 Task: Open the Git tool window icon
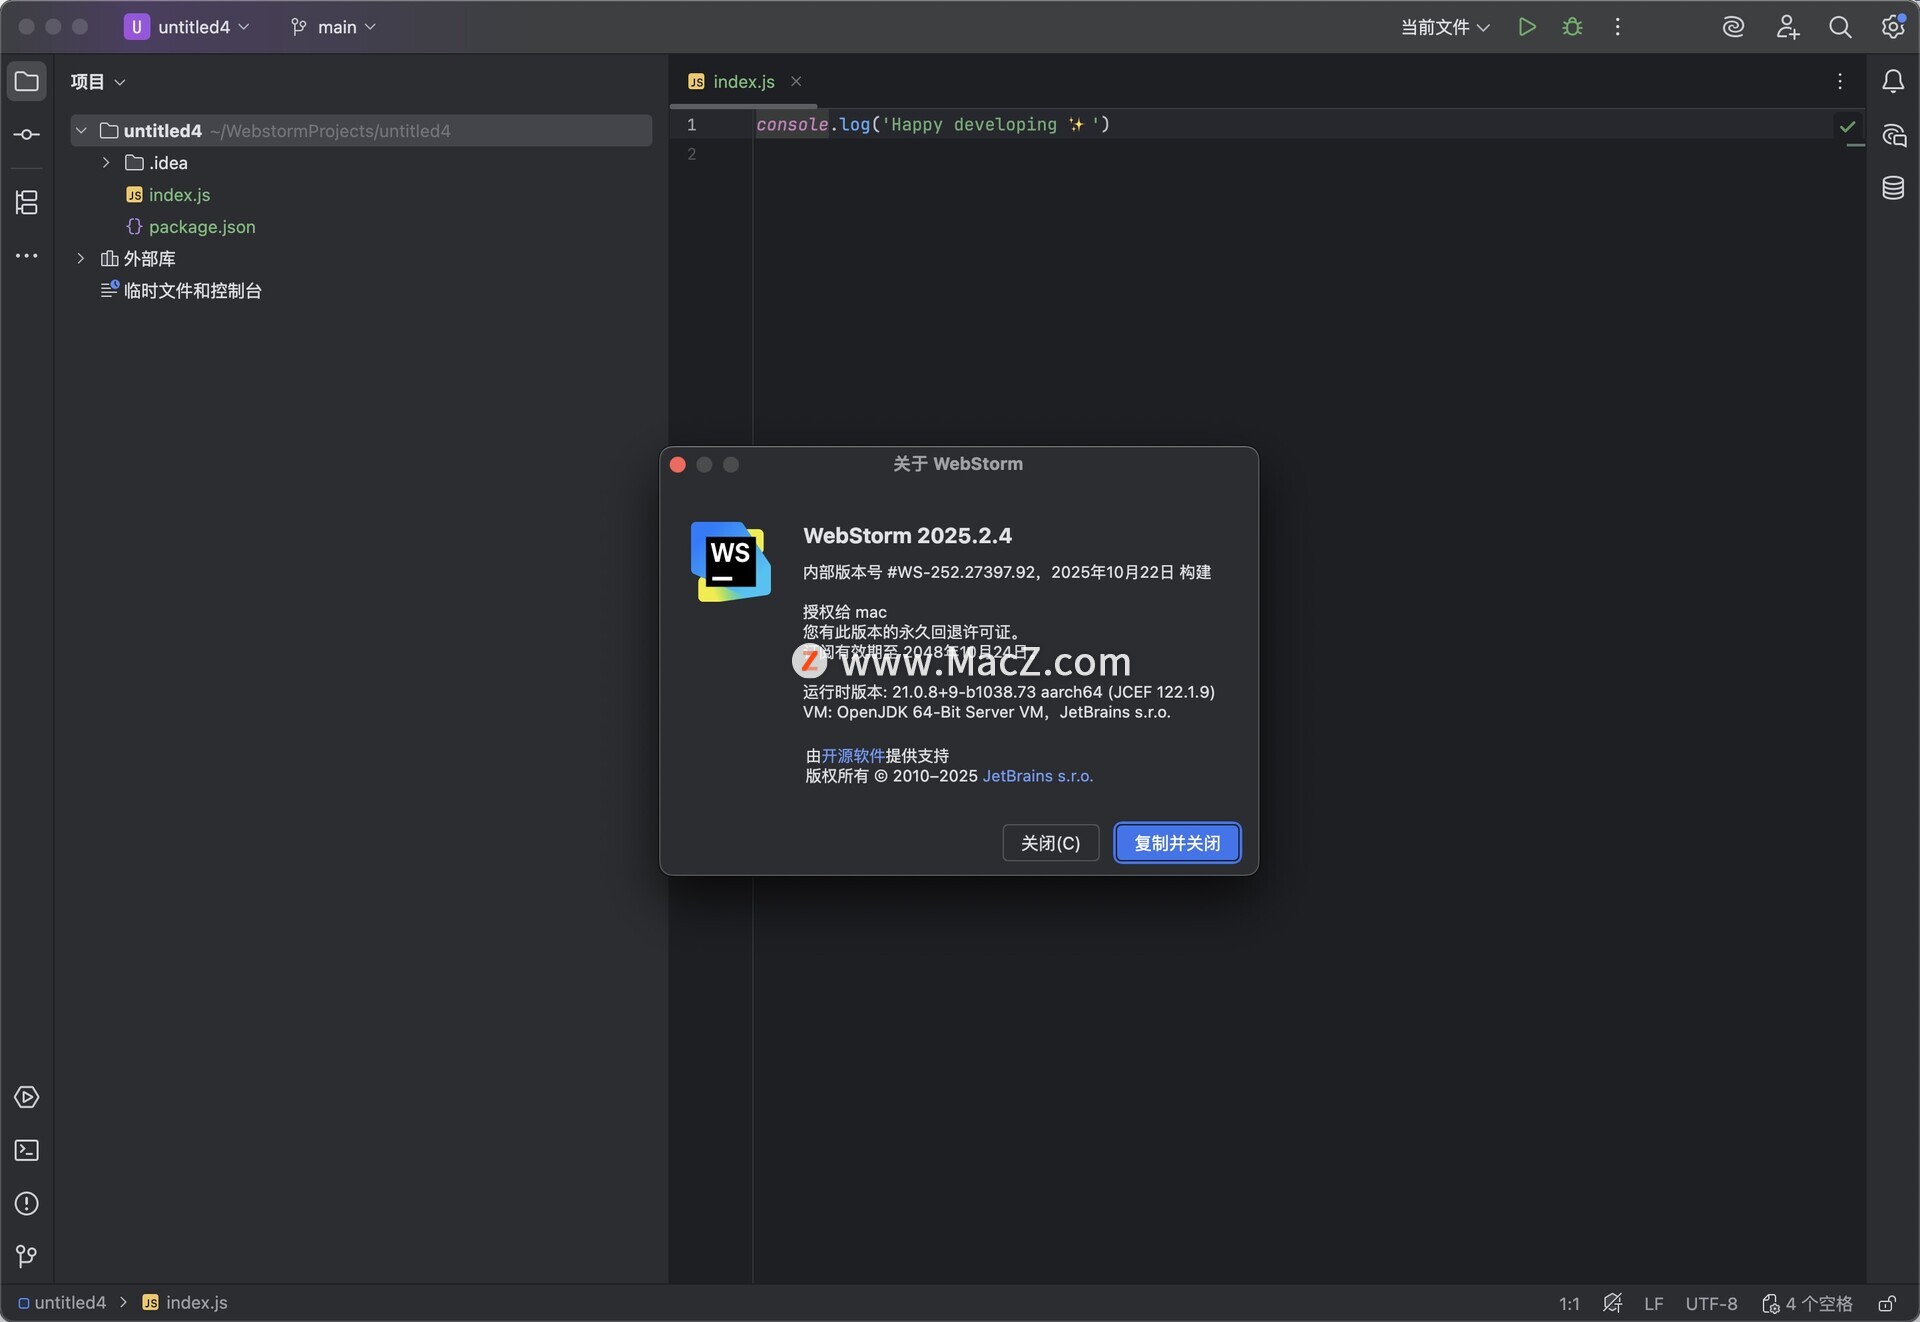coord(27,1256)
